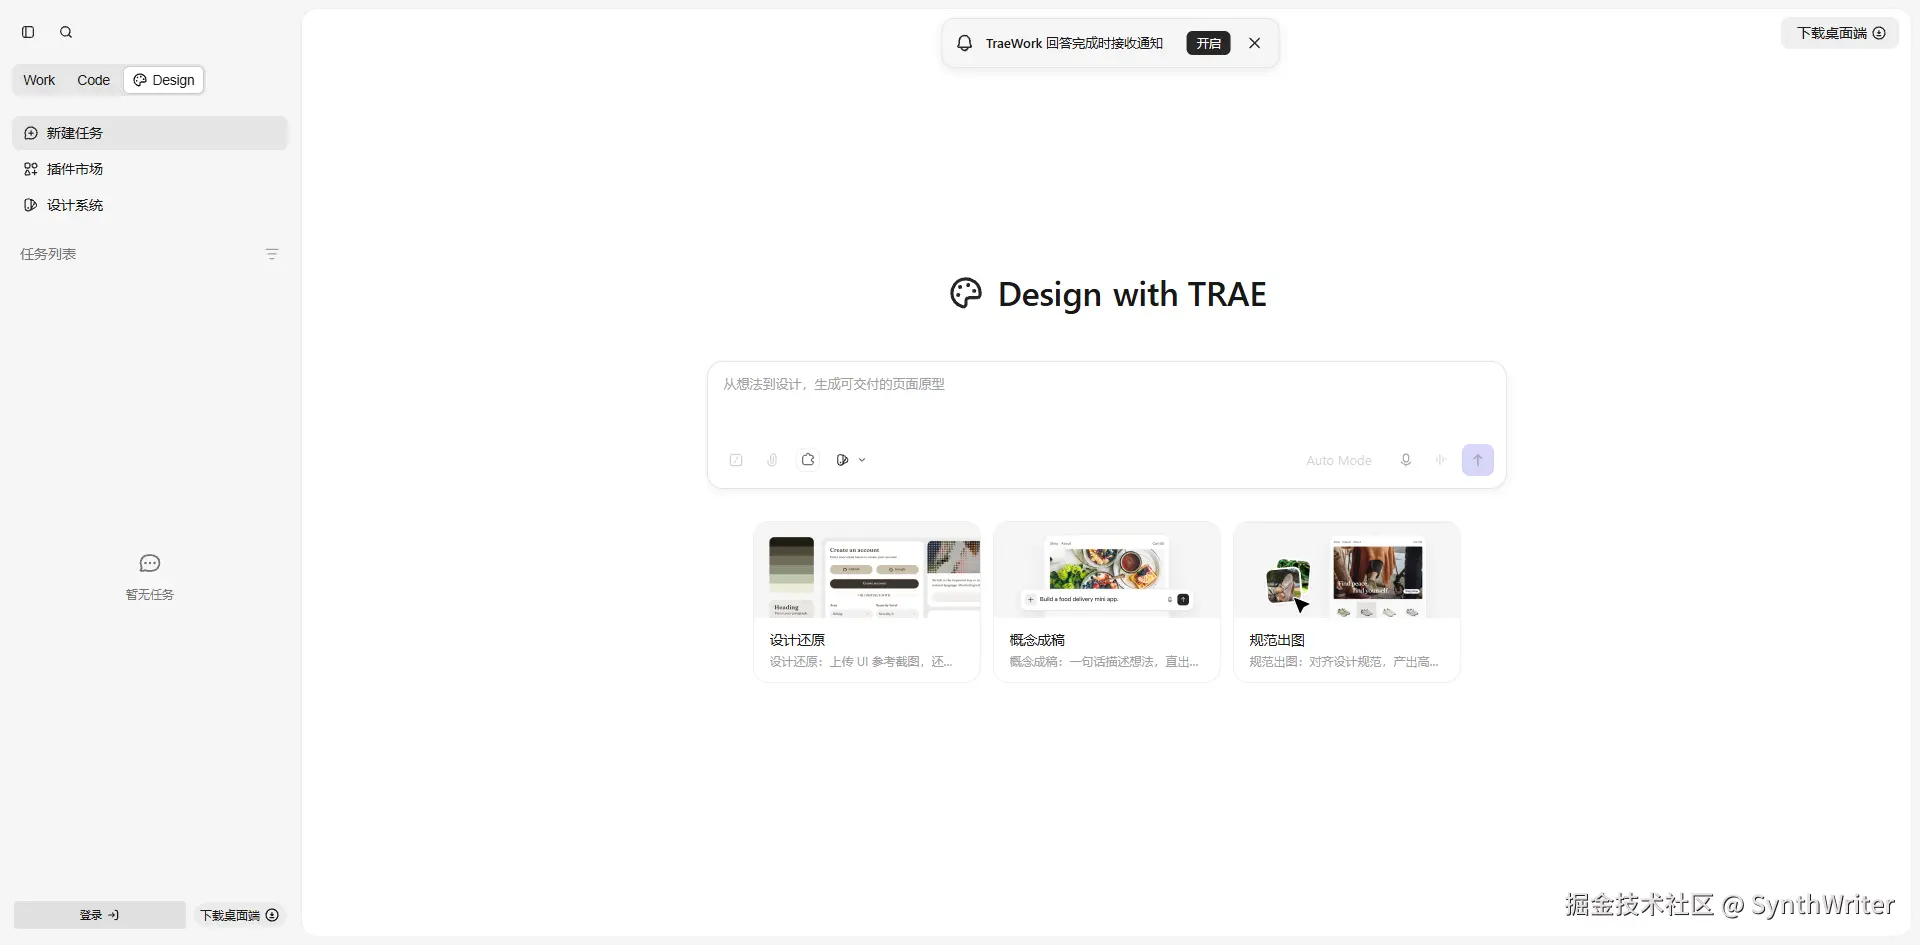Open the 插件市场 plugin marketplace
The image size is (1920, 945).
click(150, 169)
